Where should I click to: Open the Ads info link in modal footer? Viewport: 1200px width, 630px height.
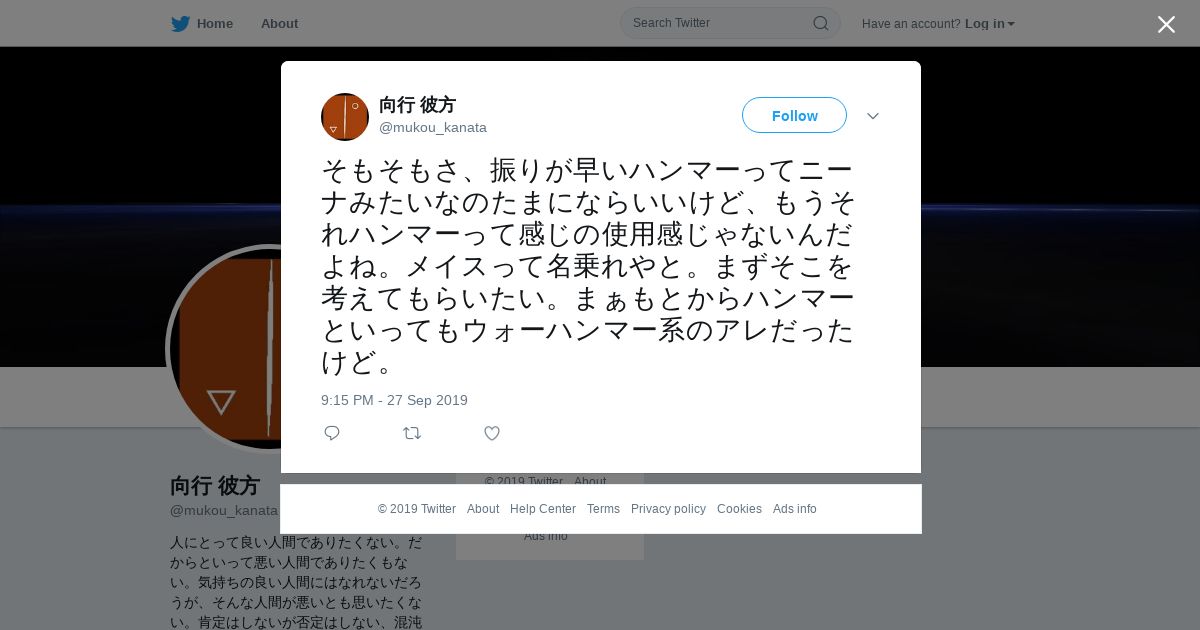[x=795, y=509]
